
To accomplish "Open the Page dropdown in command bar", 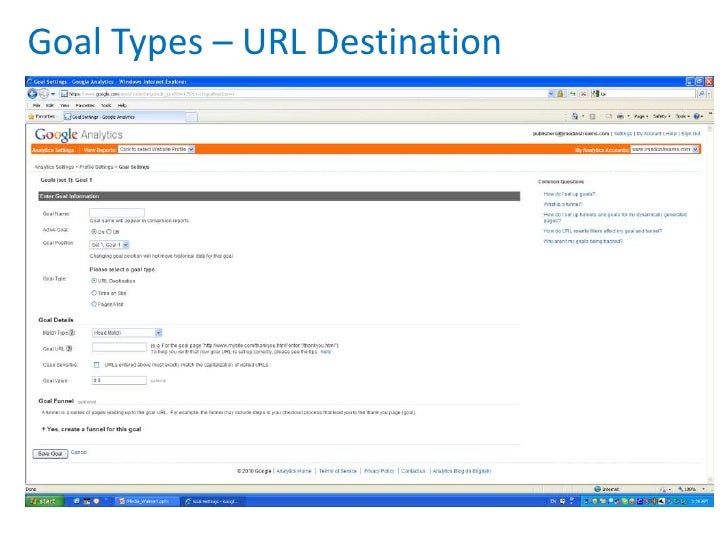I will pos(641,116).
